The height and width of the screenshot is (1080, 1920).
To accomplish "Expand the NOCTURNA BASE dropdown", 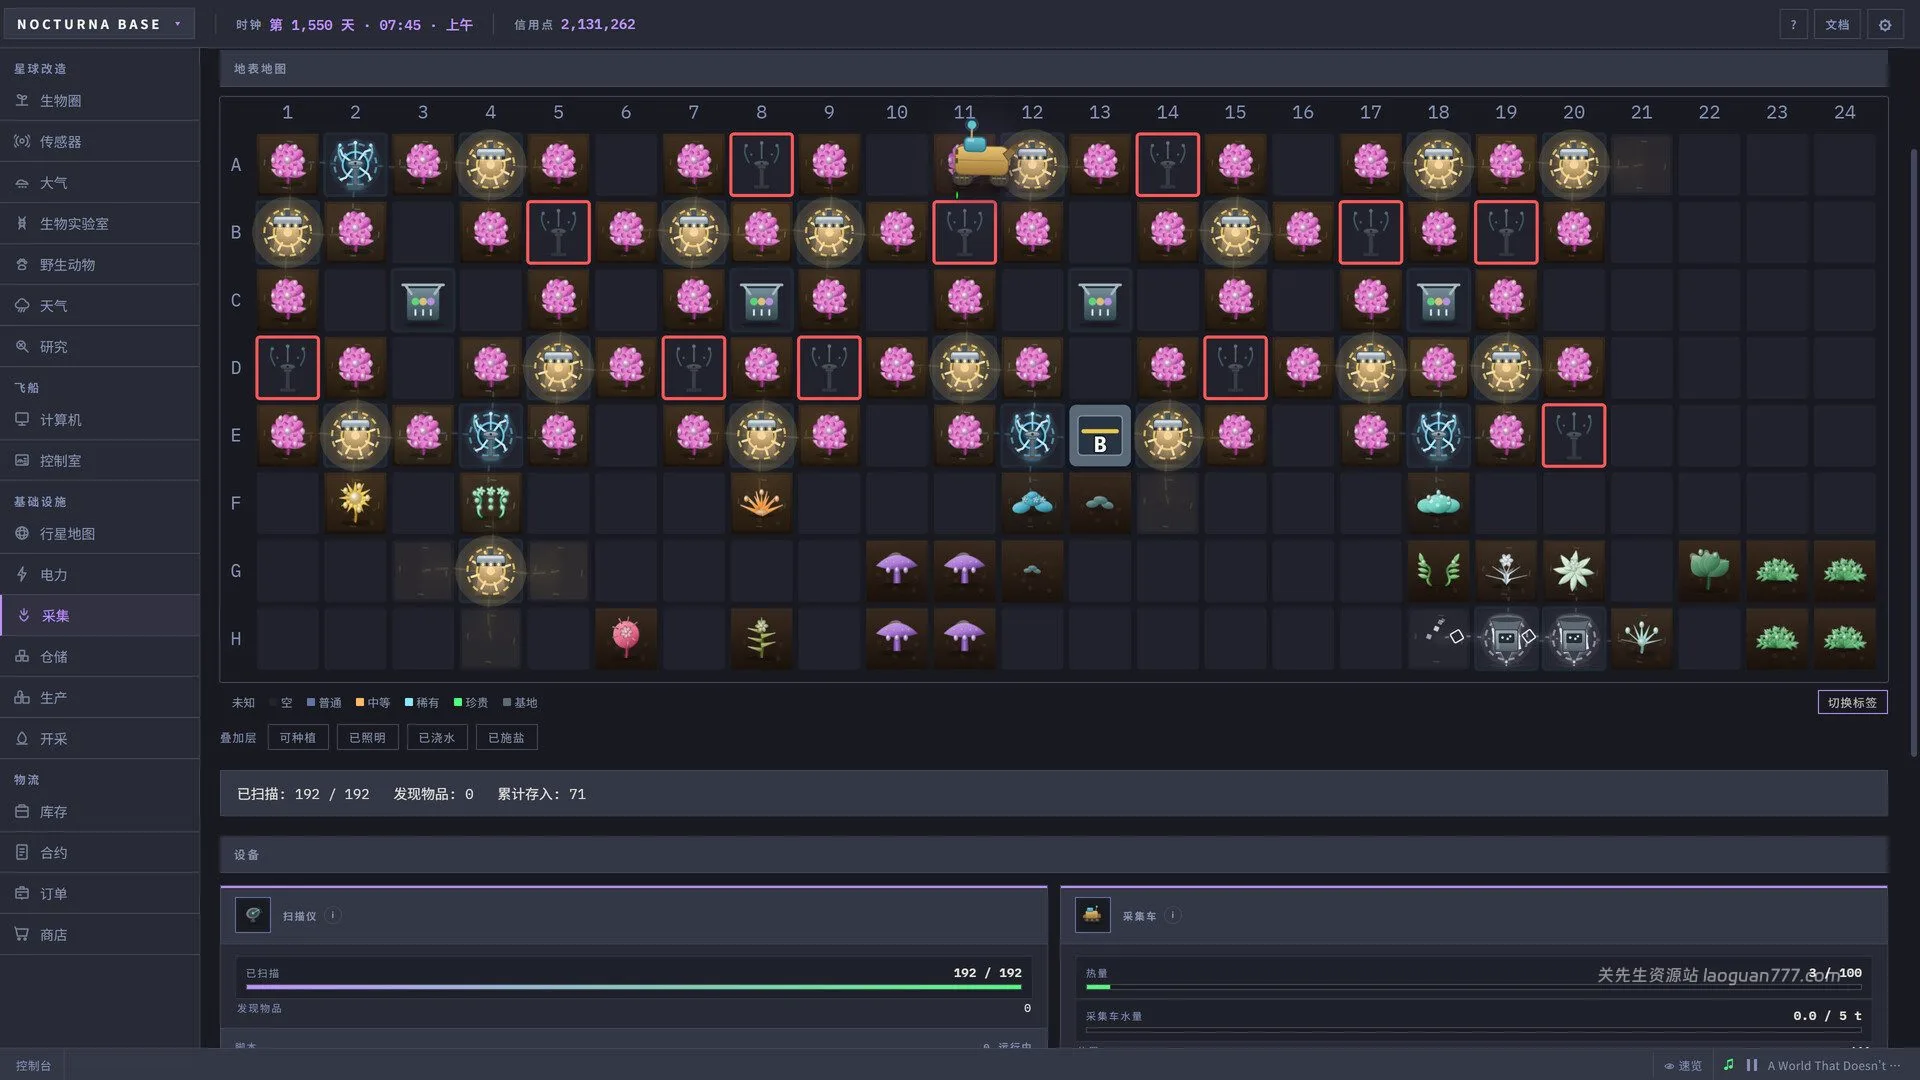I will coord(98,24).
